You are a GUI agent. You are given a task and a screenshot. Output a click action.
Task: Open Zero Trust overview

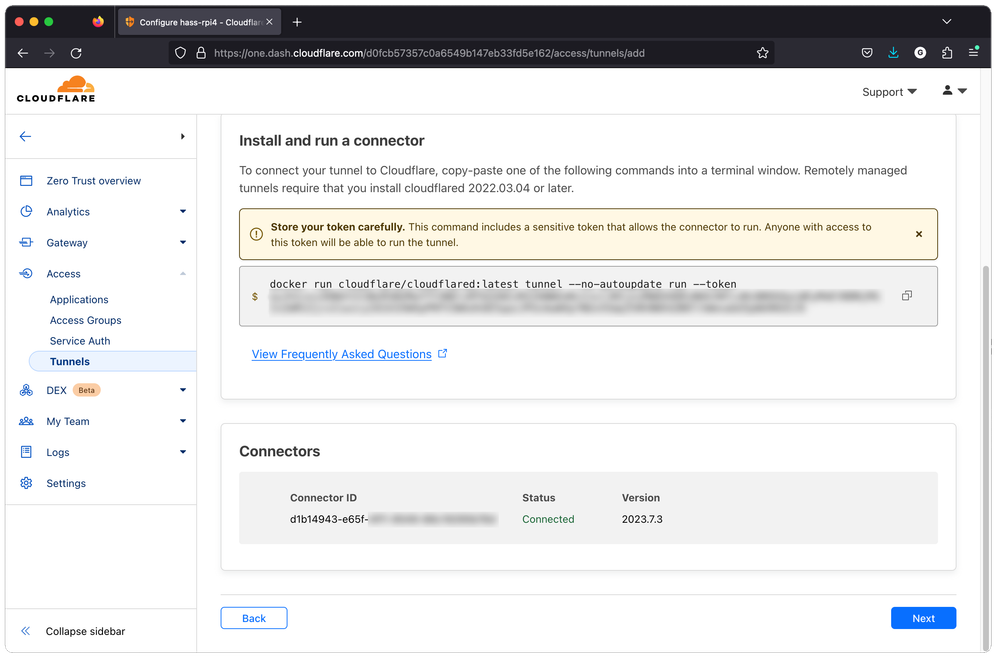(93, 181)
